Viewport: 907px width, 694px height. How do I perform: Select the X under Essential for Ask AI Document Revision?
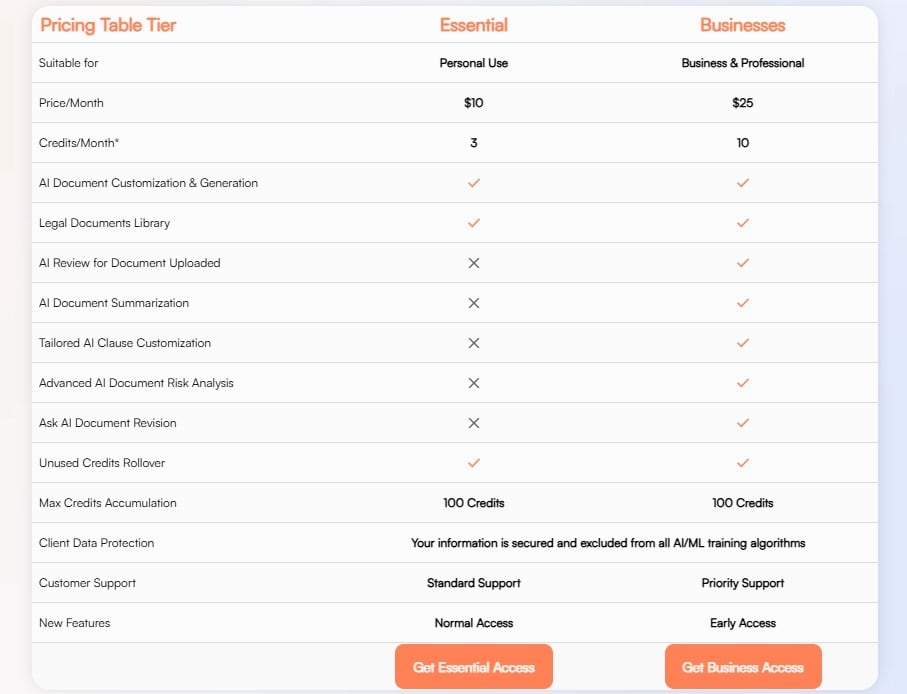click(x=473, y=423)
